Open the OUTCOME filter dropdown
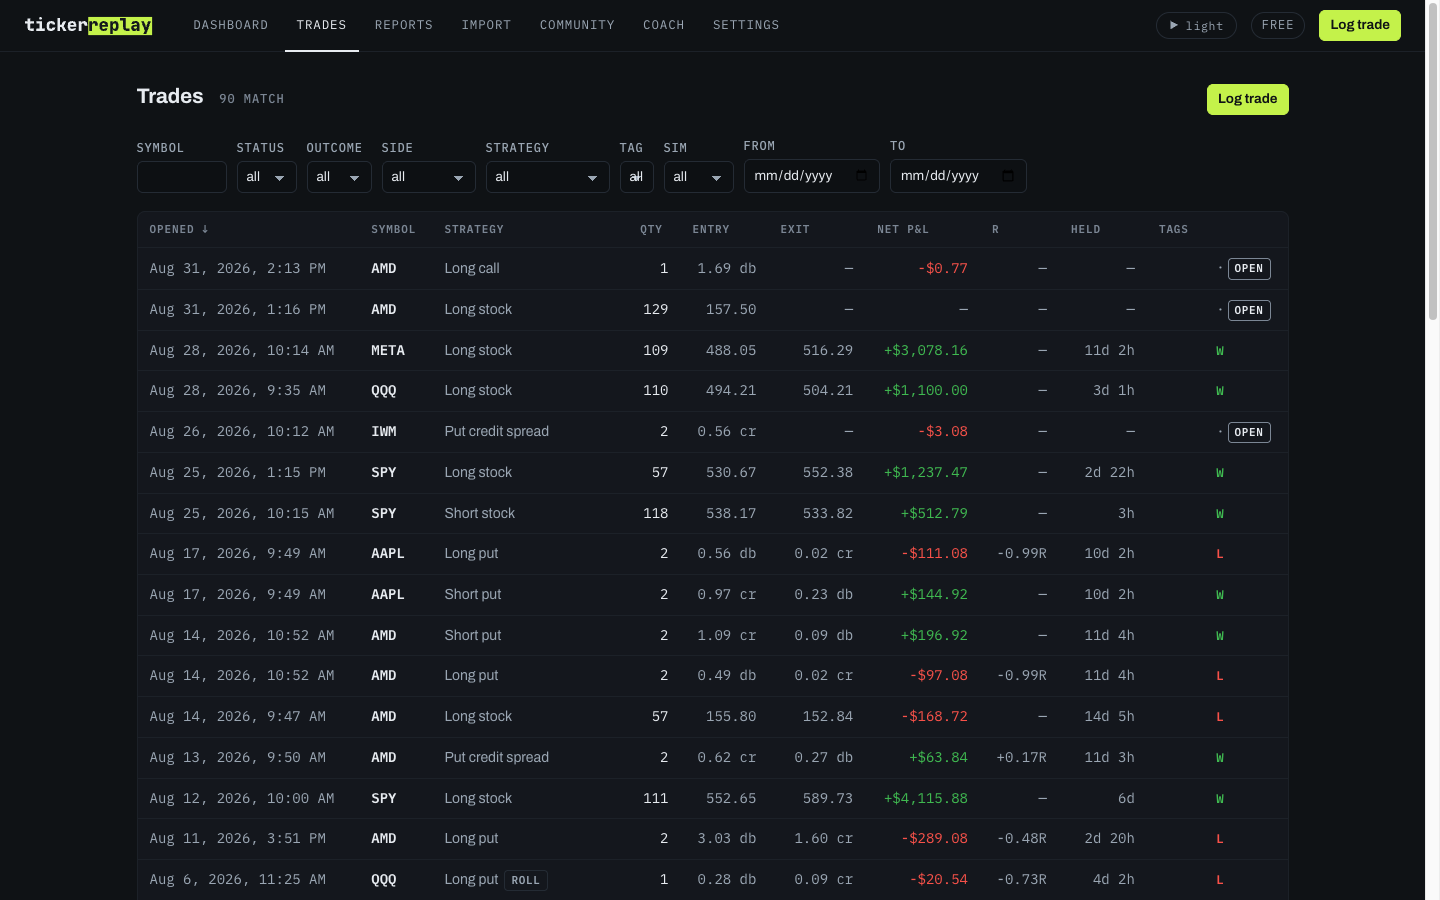Viewport: 1440px width, 900px height. point(339,177)
